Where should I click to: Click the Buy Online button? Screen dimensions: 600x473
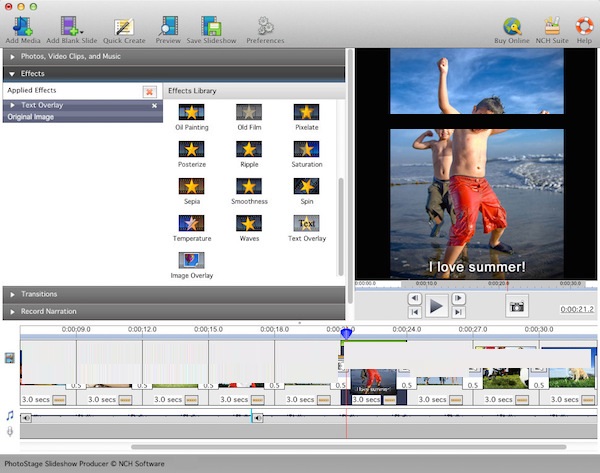click(513, 26)
